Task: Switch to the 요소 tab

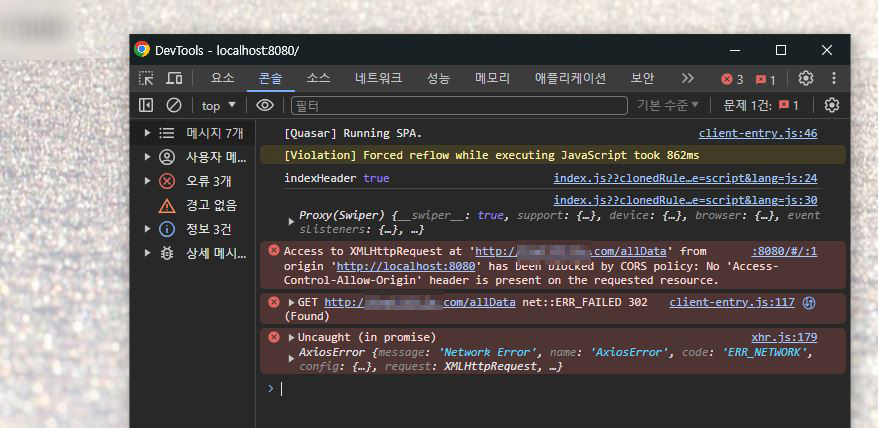Action: 222,78
